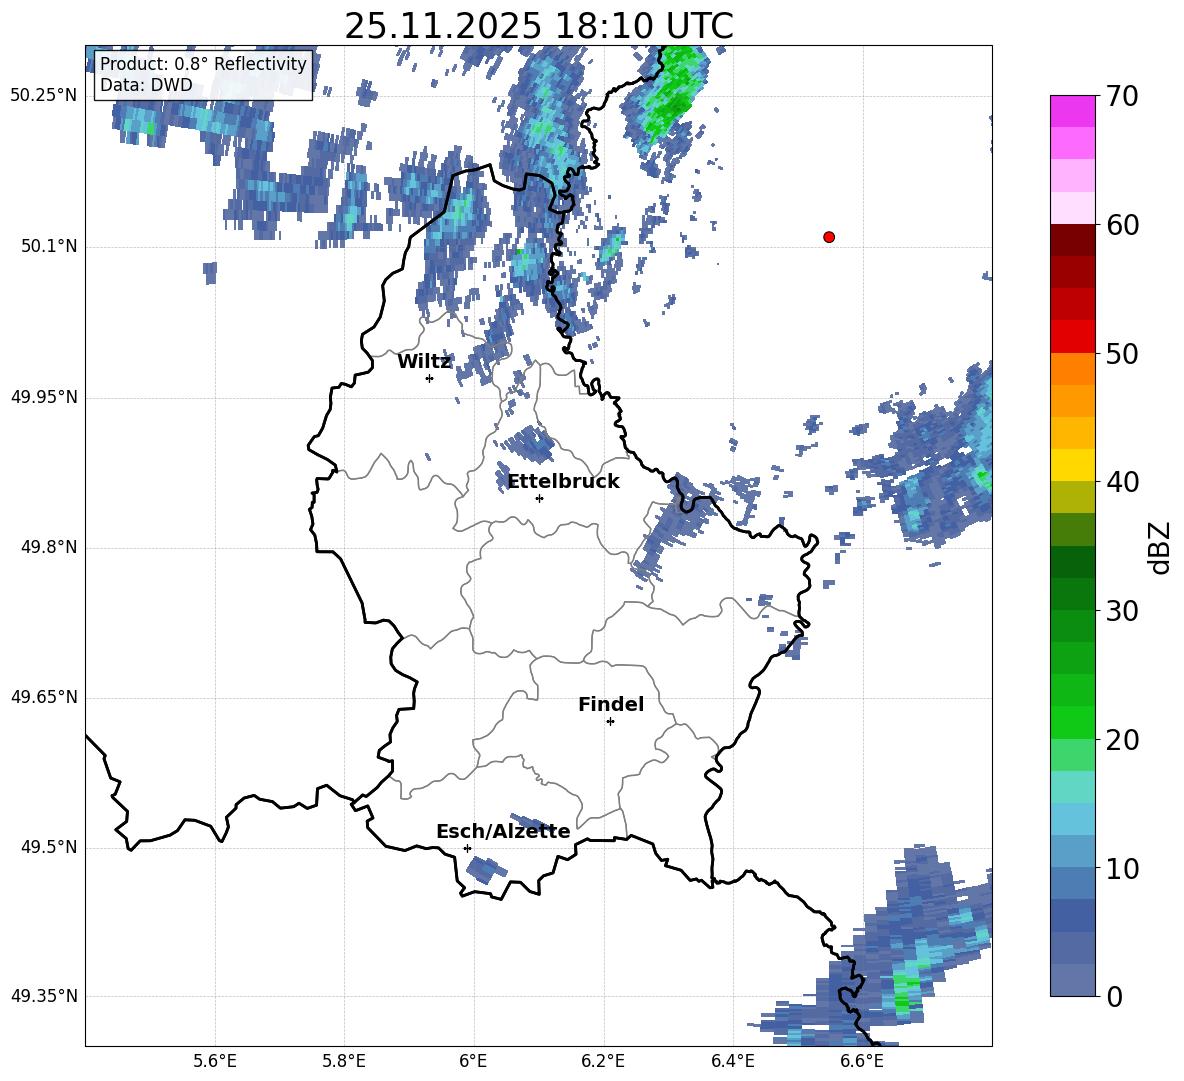
Task: Click the Findel station label
Action: [611, 704]
